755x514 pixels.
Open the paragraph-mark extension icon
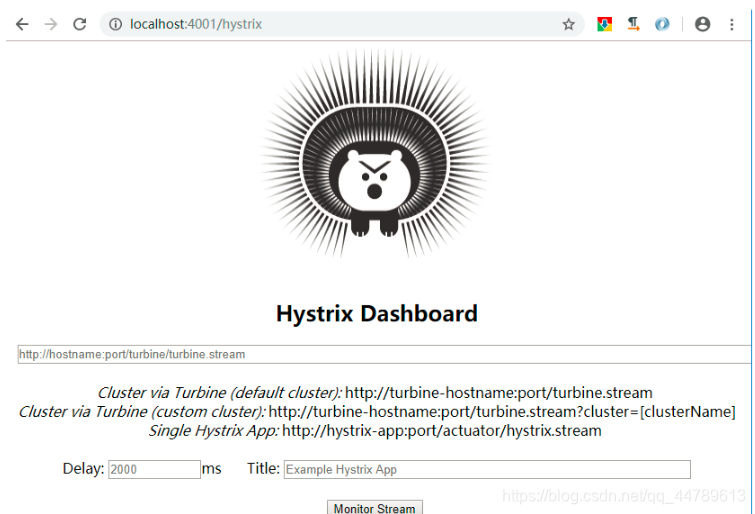point(633,24)
